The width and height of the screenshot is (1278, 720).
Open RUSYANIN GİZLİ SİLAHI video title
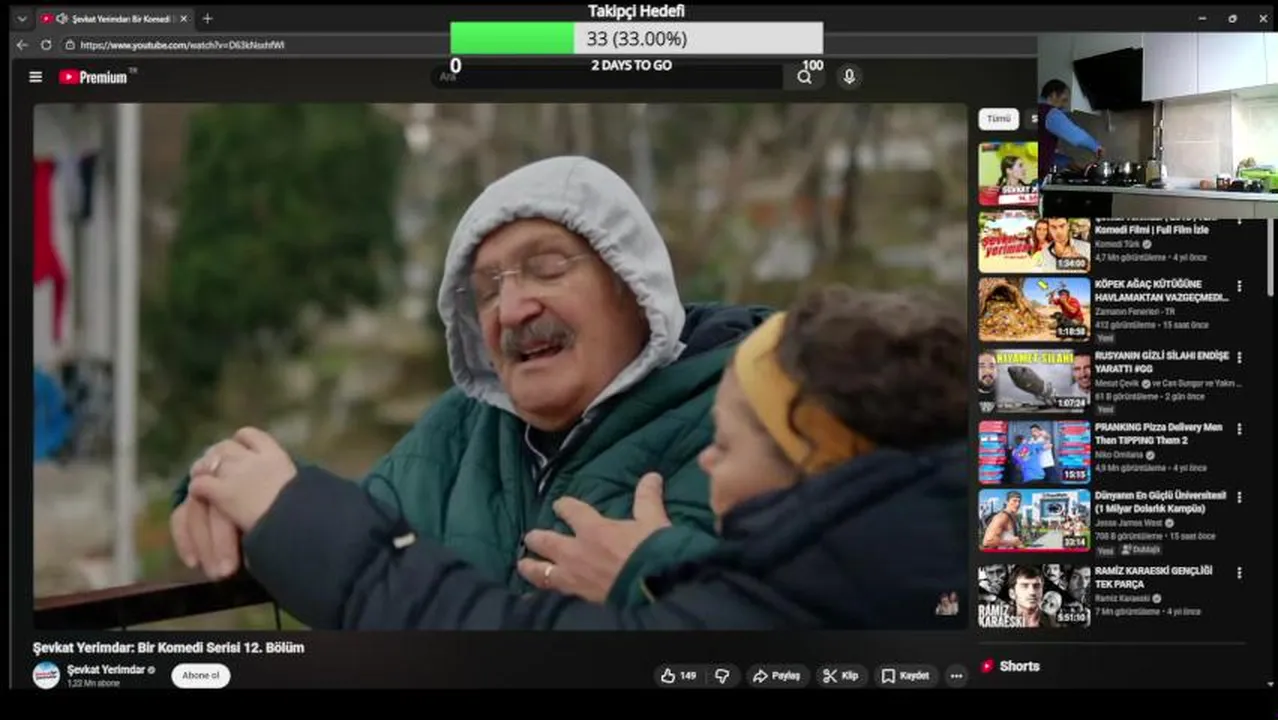click(1161, 362)
